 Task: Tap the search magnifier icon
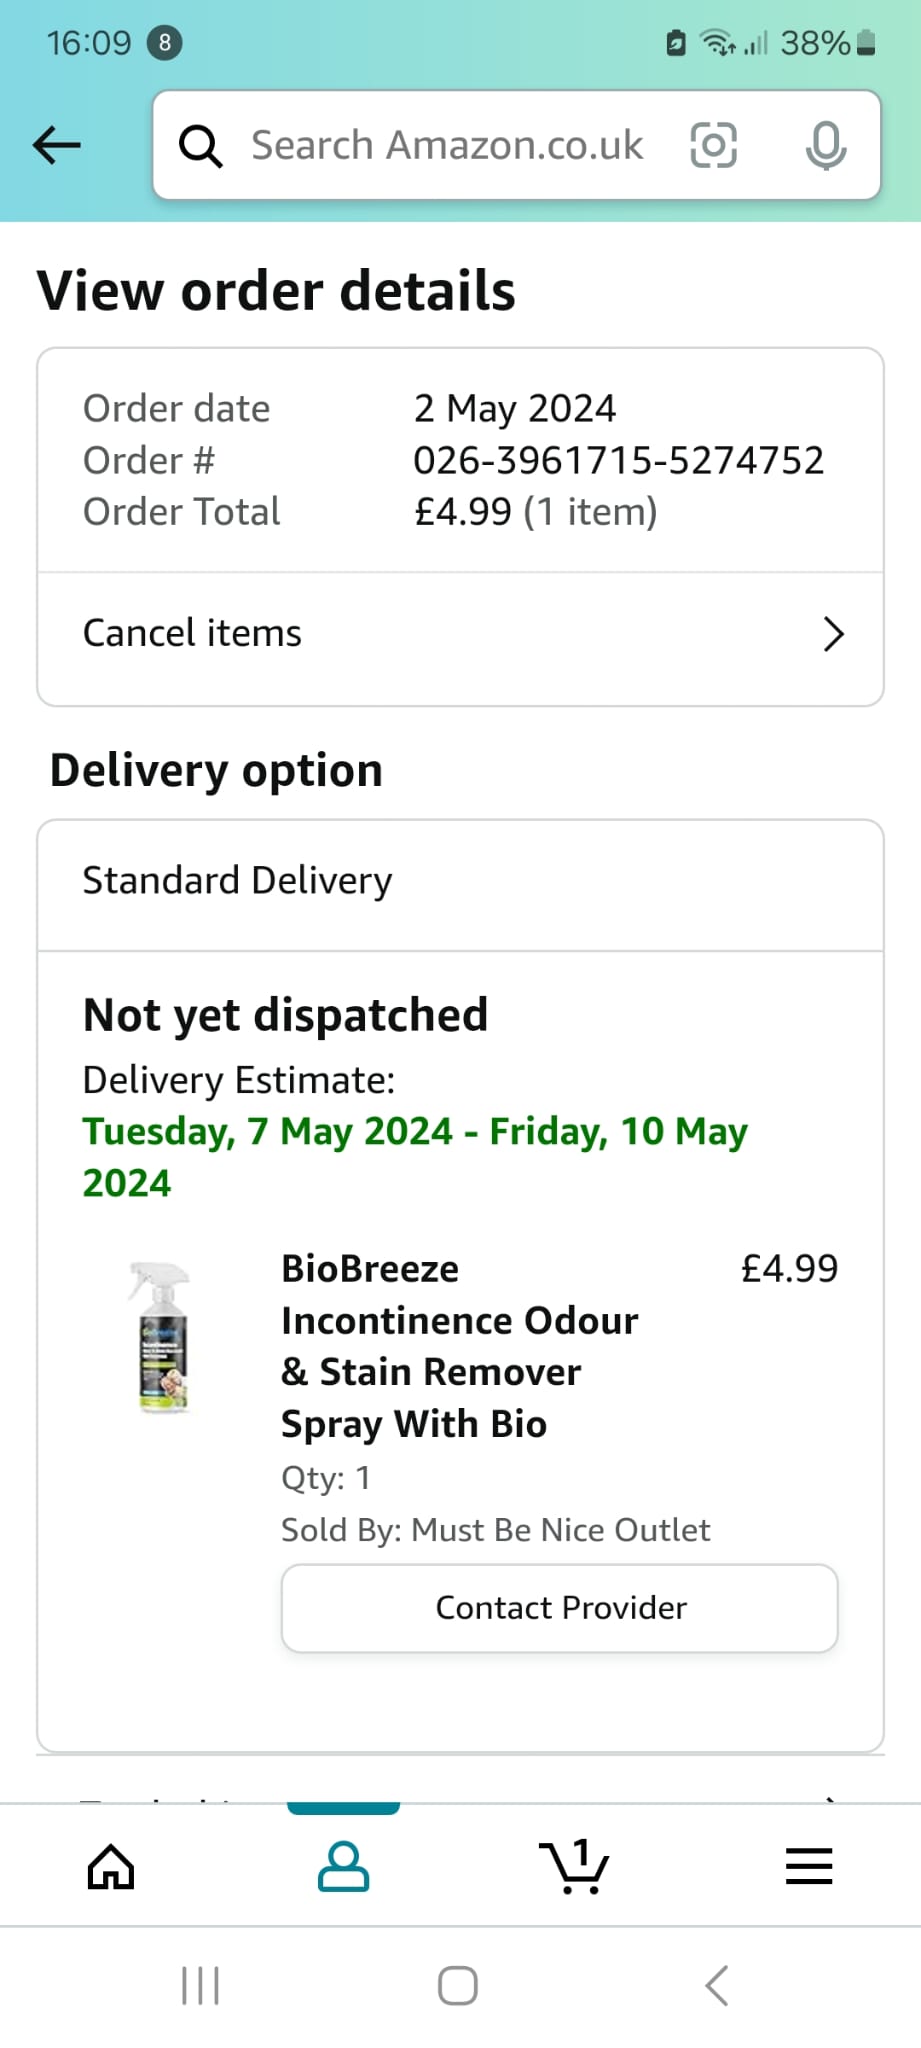click(200, 146)
